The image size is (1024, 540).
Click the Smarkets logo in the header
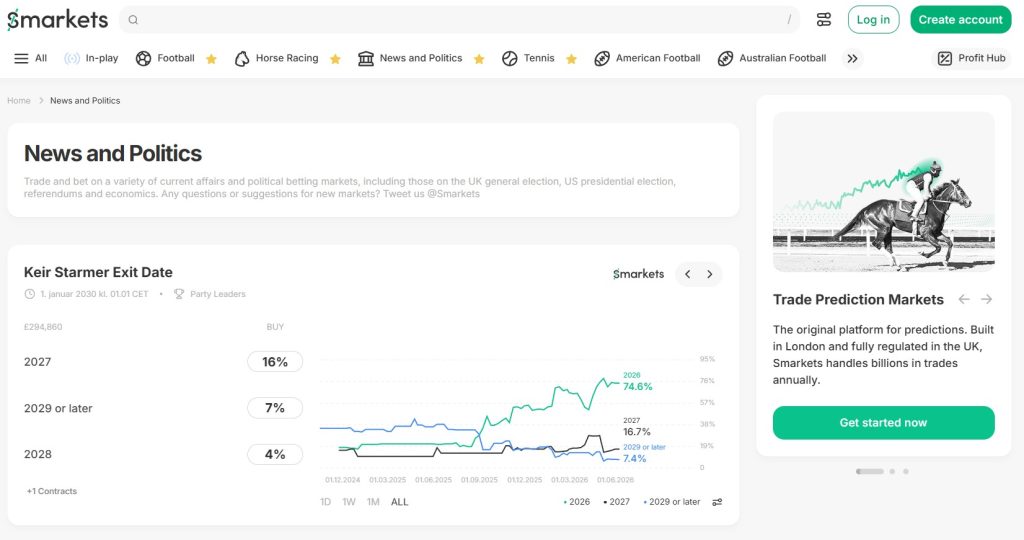57,20
